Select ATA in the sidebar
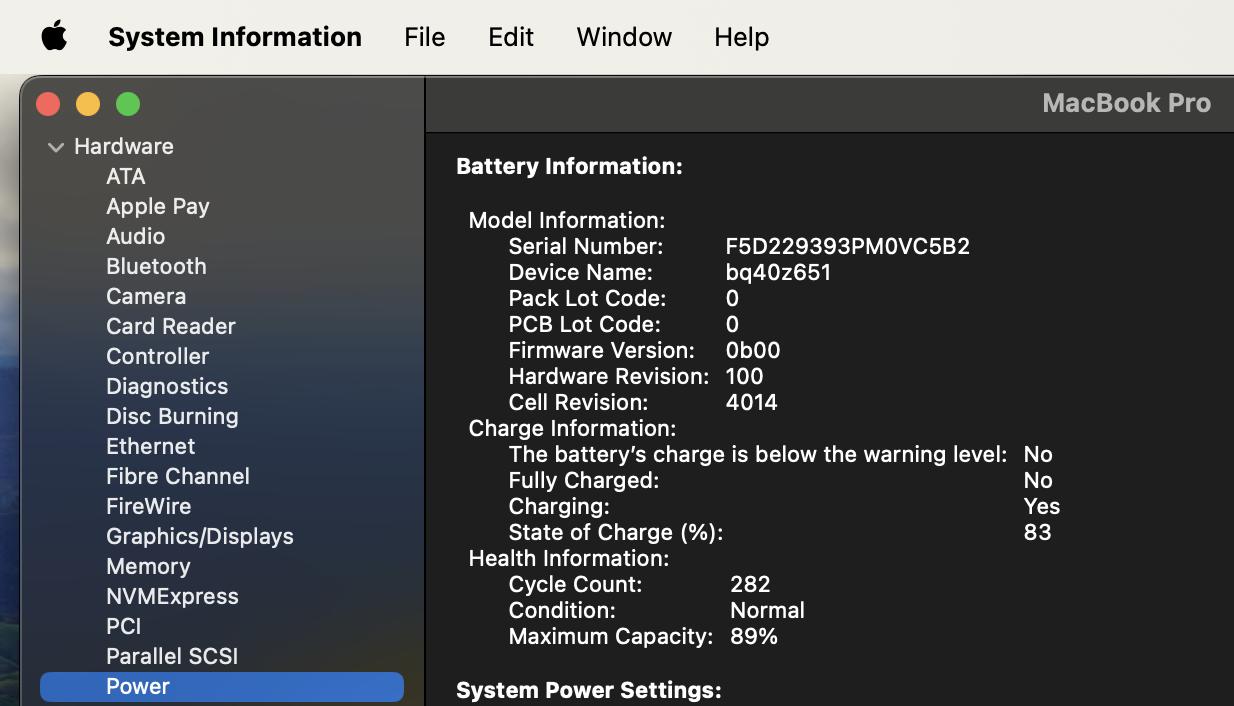Screen dimensions: 1234x706 tap(126, 176)
